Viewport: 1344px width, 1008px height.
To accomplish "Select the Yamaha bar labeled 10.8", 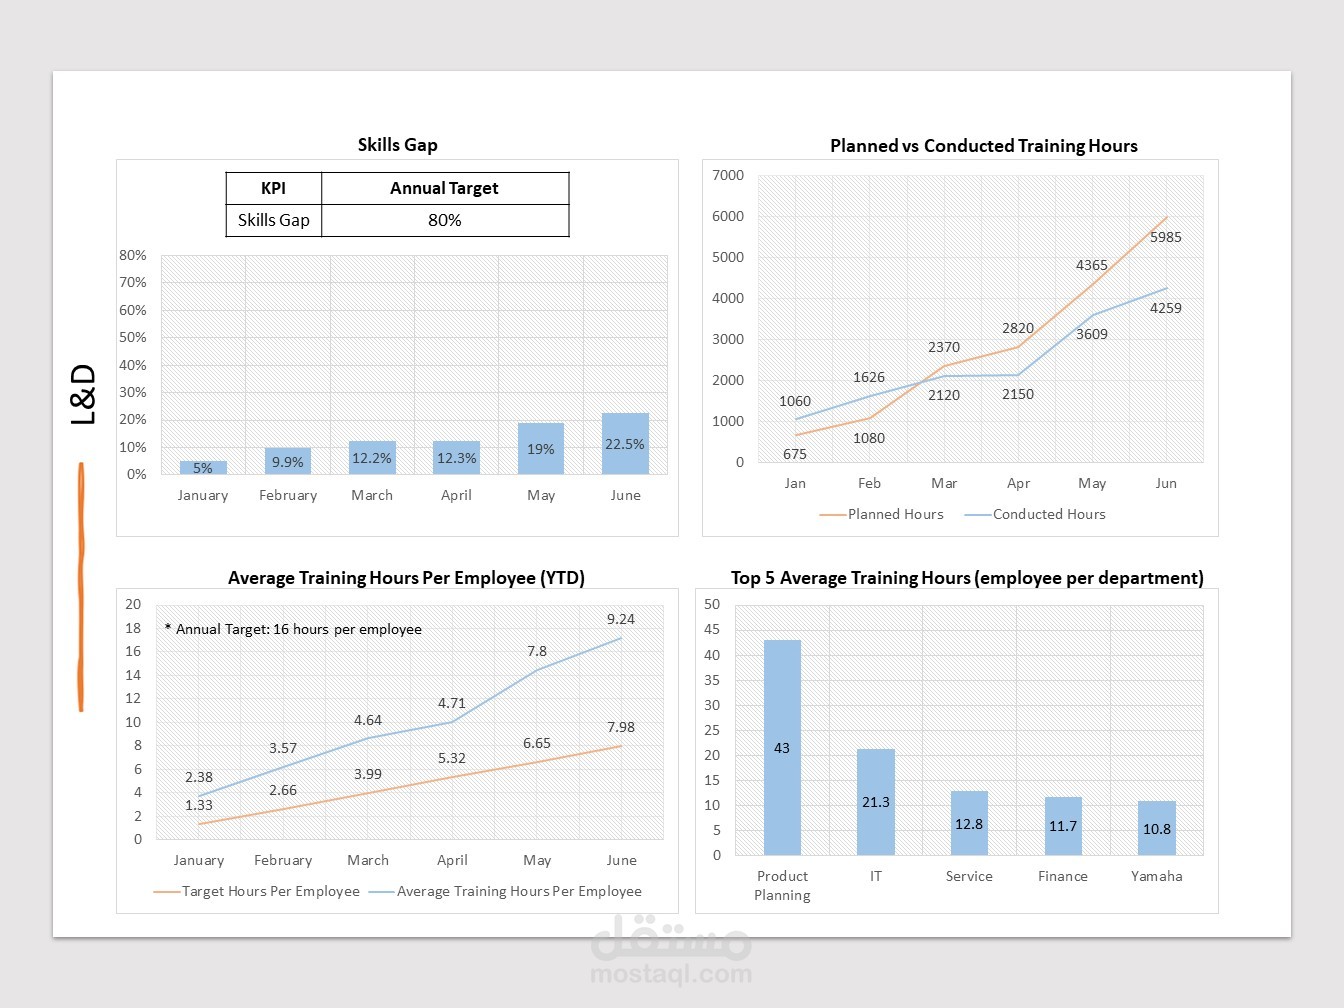I will pos(1157,828).
